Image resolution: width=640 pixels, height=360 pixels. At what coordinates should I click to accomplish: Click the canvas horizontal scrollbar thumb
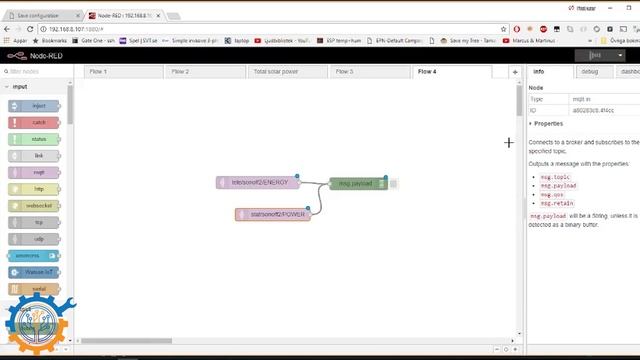pyautogui.click(x=127, y=340)
